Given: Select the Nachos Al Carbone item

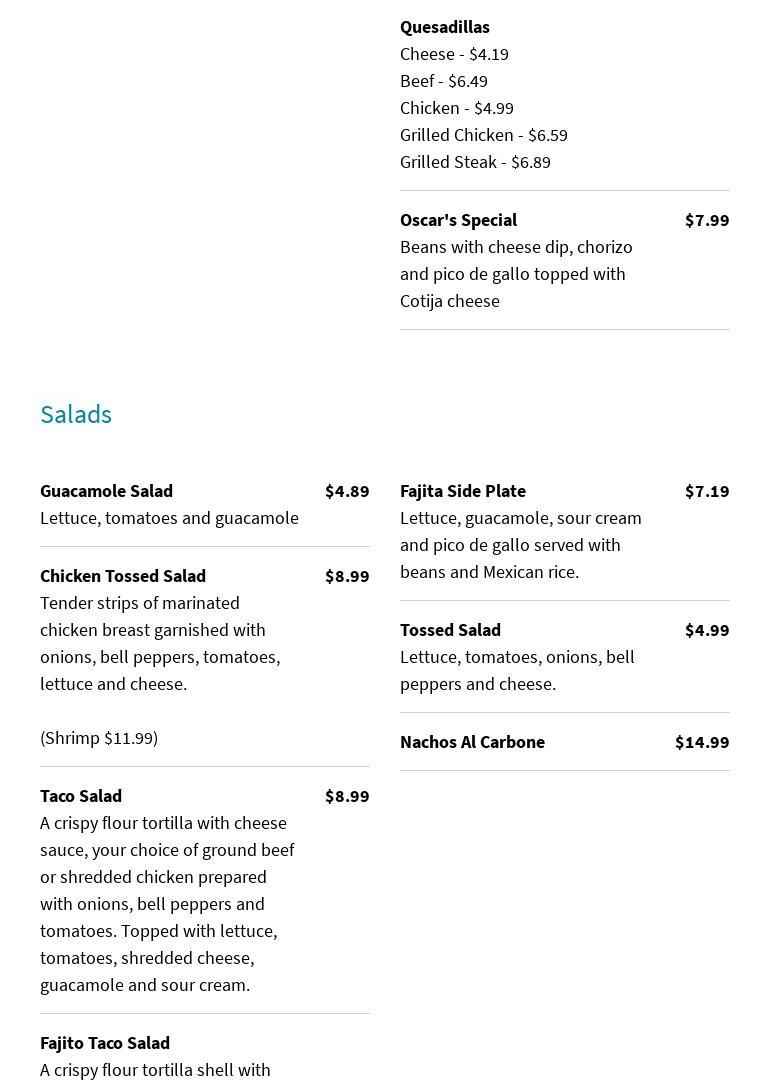Looking at the screenshot, I should 472,742.
